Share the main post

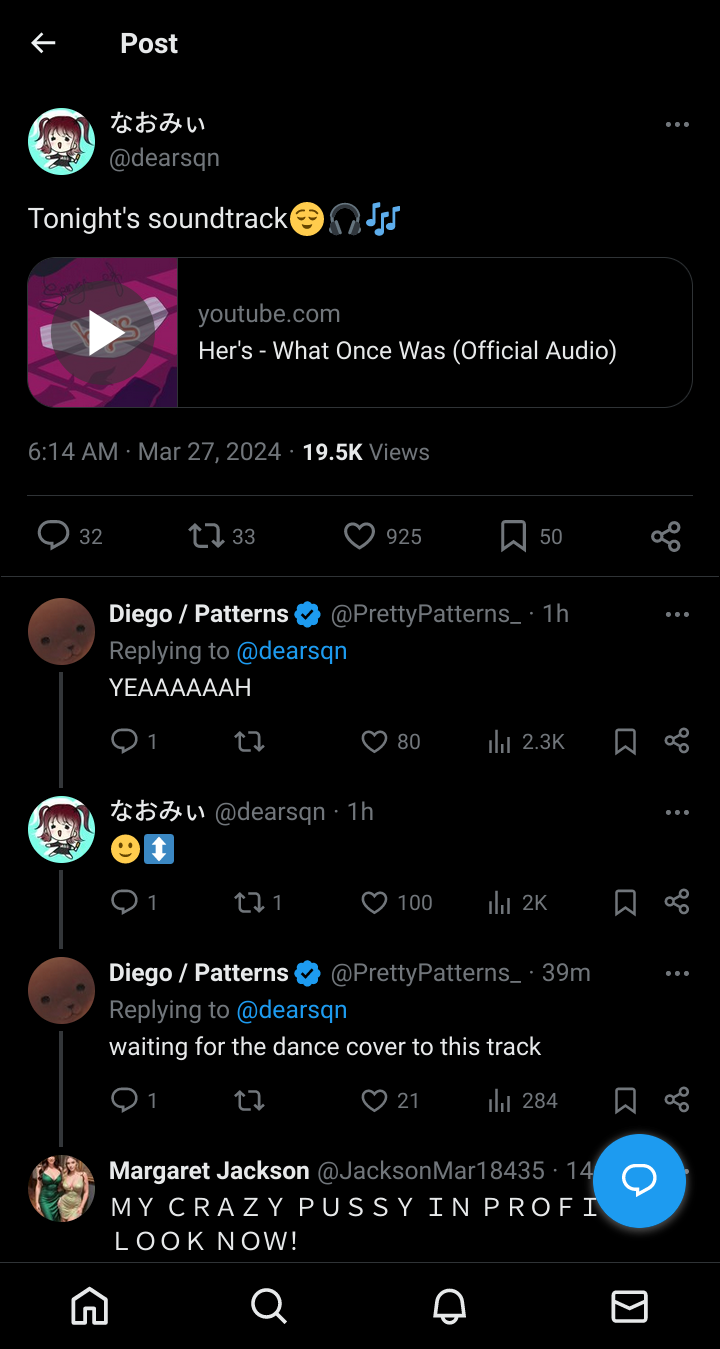pyautogui.click(x=666, y=536)
